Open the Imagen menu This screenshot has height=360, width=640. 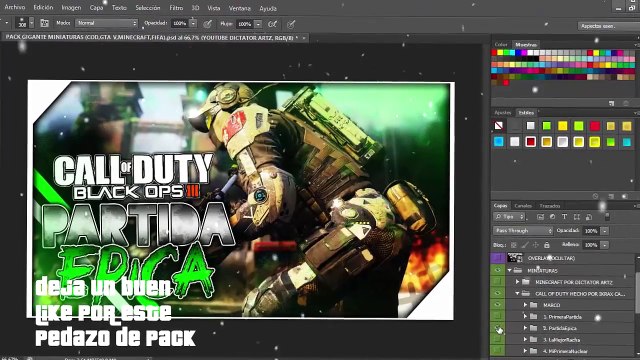click(x=71, y=8)
